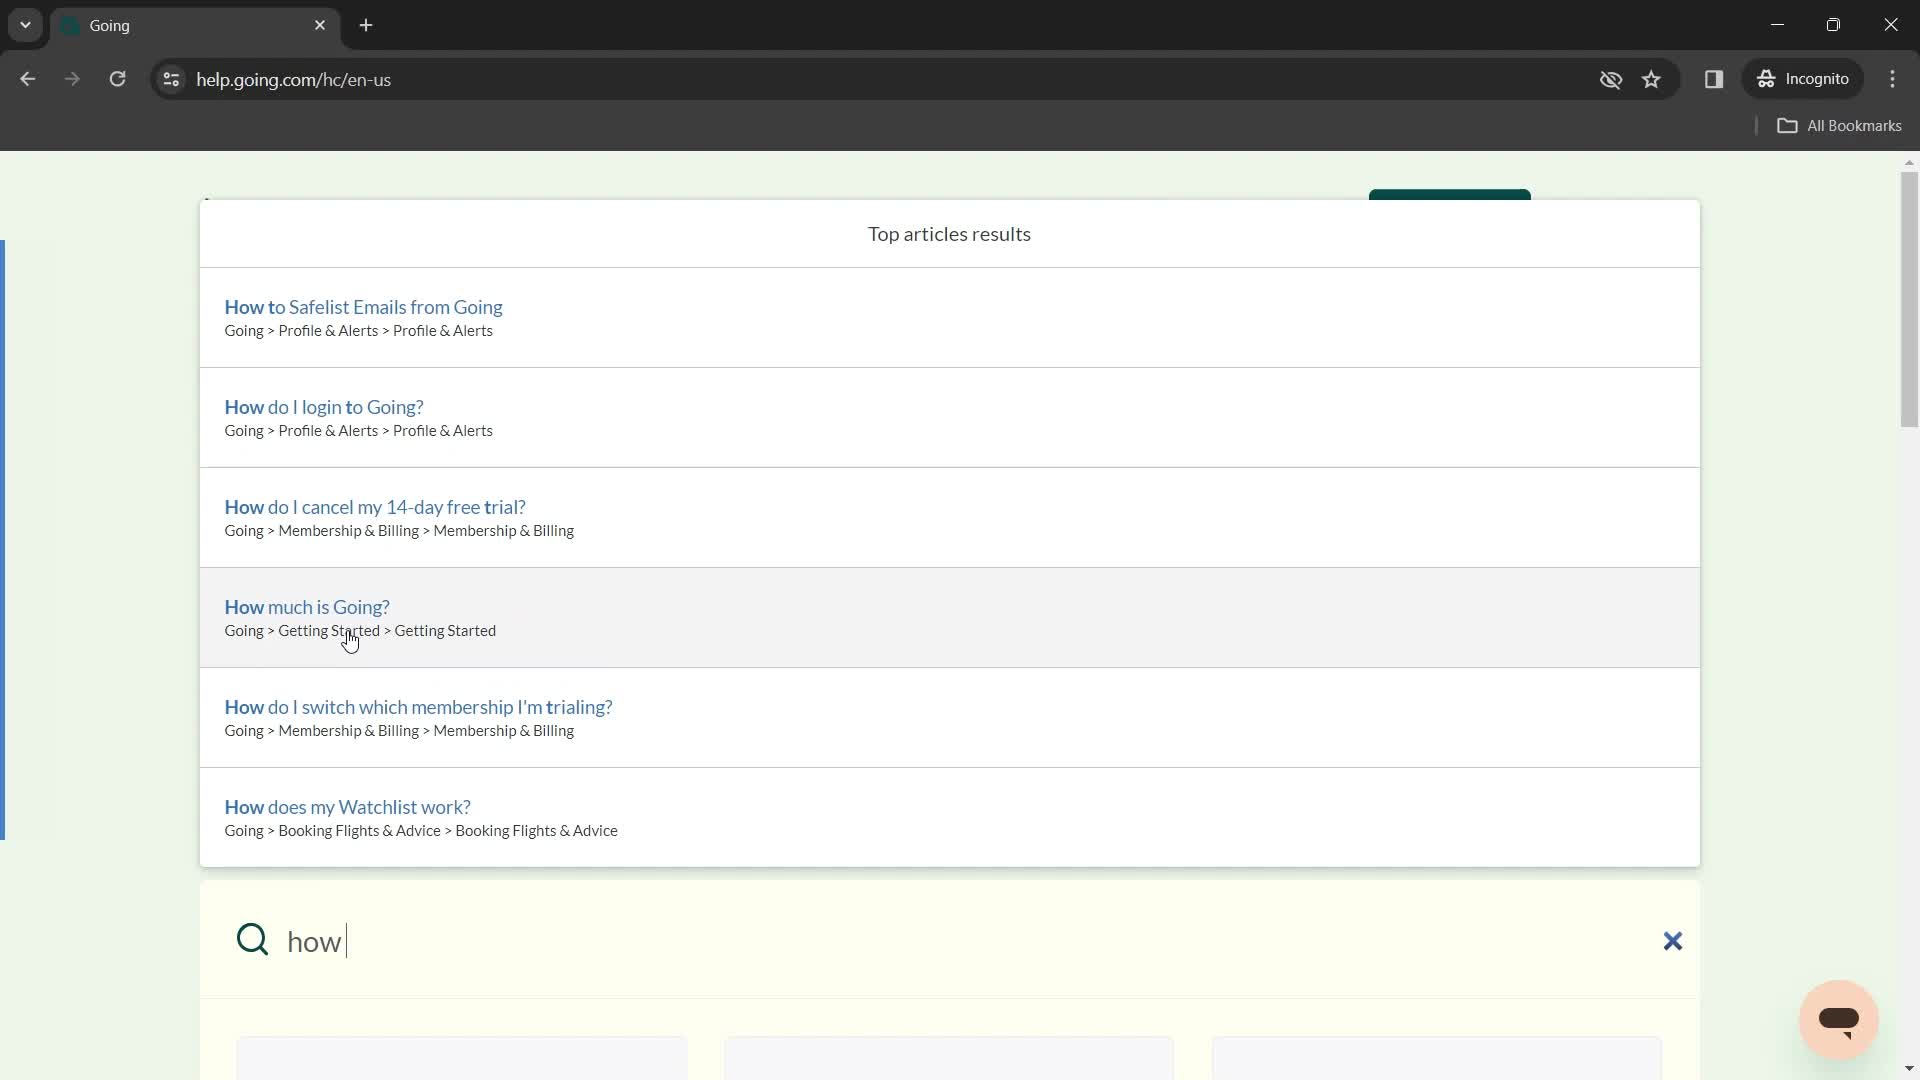This screenshot has width=1920, height=1080.
Task: Open the Chrome three-dot menu
Action: (x=1892, y=79)
